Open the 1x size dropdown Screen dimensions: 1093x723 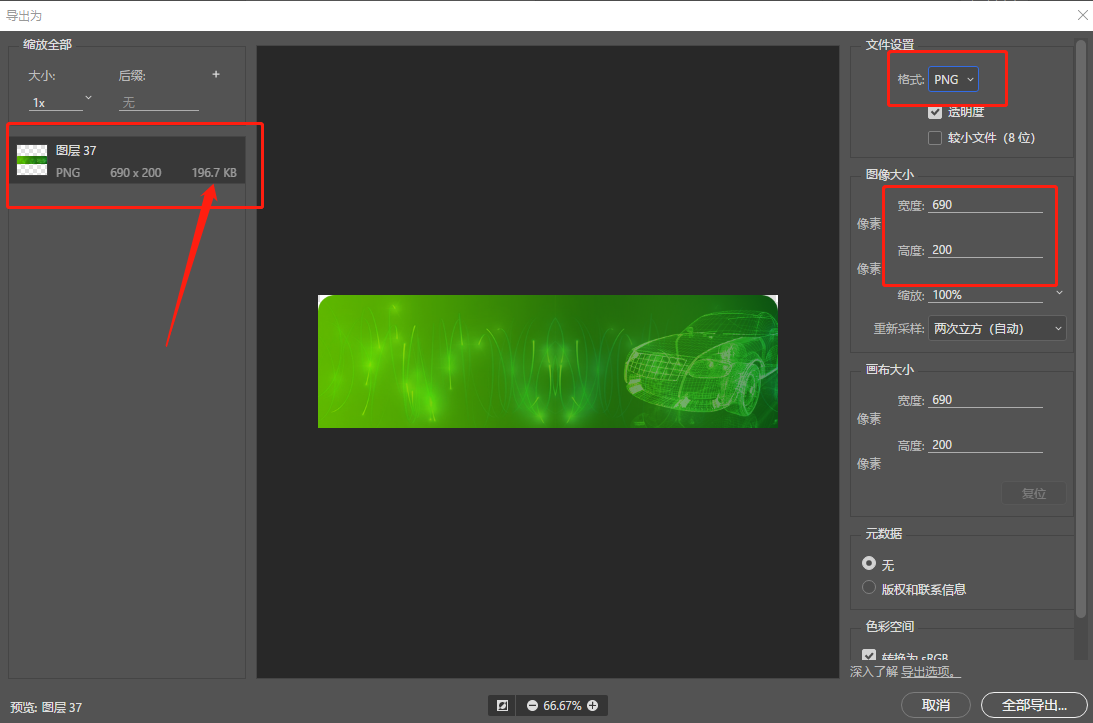click(x=60, y=102)
